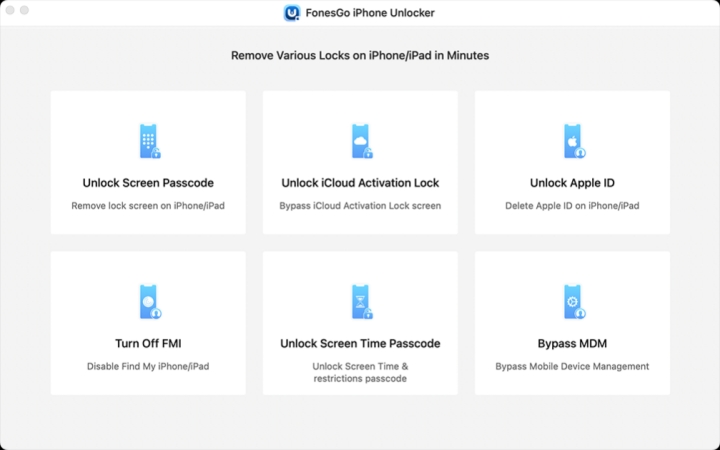Screen dimensions: 720x450
Task: Open the Unlock Screen Passcode title
Action: click(x=148, y=183)
